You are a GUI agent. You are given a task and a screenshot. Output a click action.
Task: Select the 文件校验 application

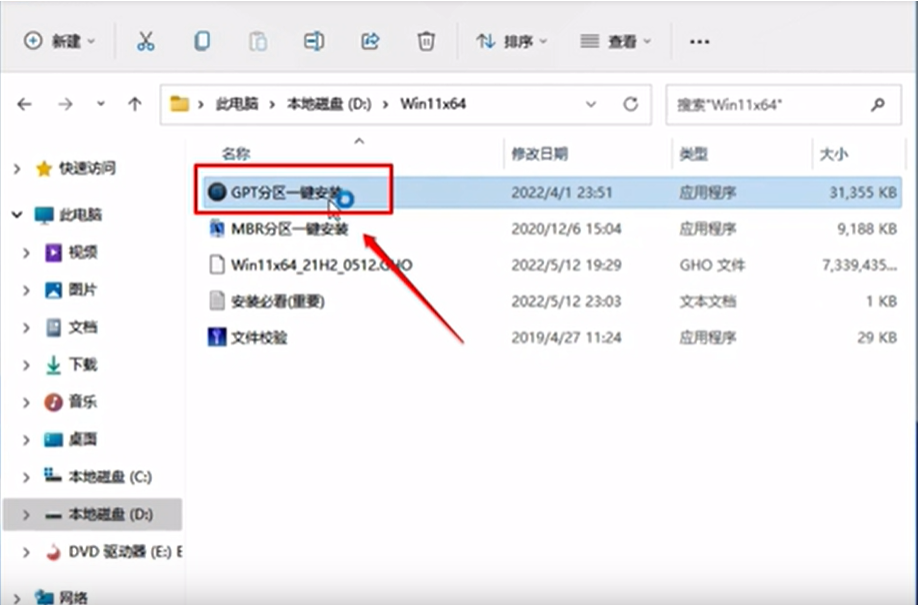tap(553, 337)
